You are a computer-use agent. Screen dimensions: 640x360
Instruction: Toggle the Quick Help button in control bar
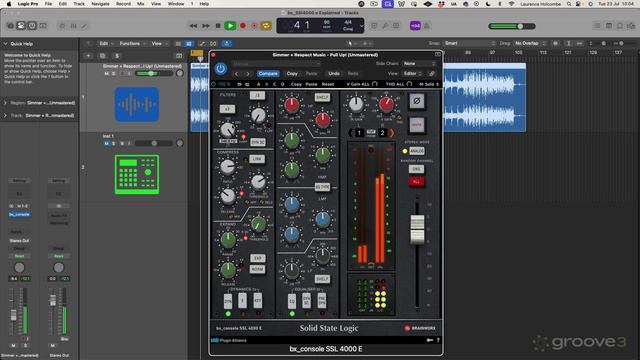pos(32,26)
